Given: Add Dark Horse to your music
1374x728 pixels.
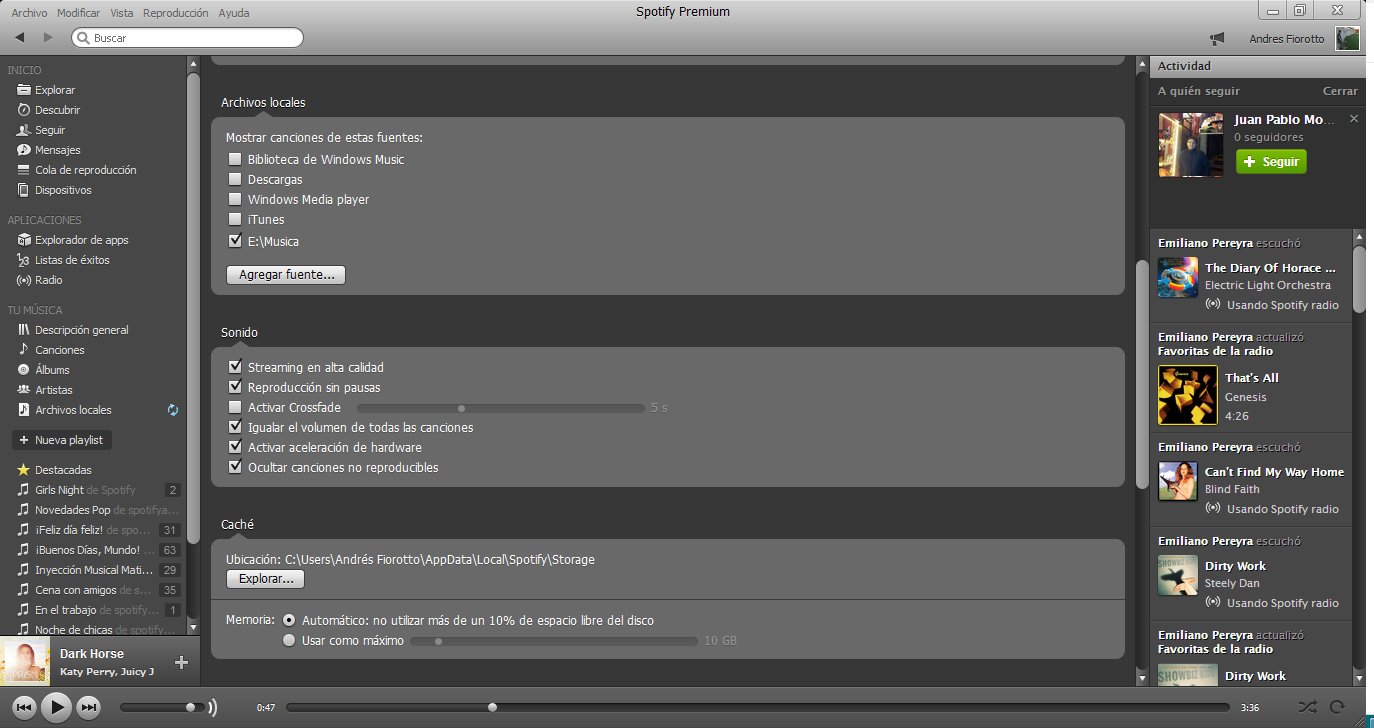Looking at the screenshot, I should click(x=181, y=662).
